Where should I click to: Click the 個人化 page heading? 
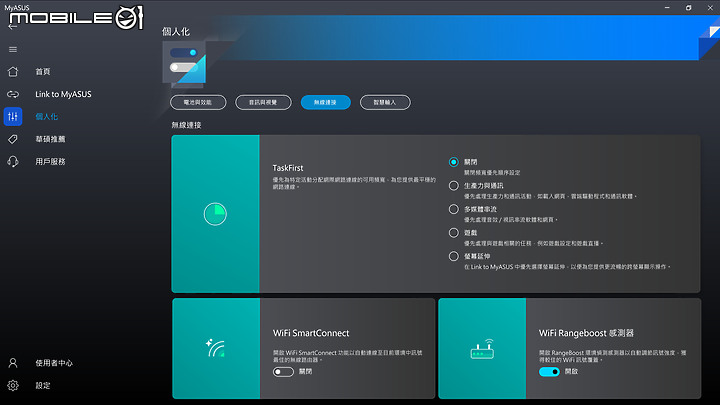click(176, 32)
